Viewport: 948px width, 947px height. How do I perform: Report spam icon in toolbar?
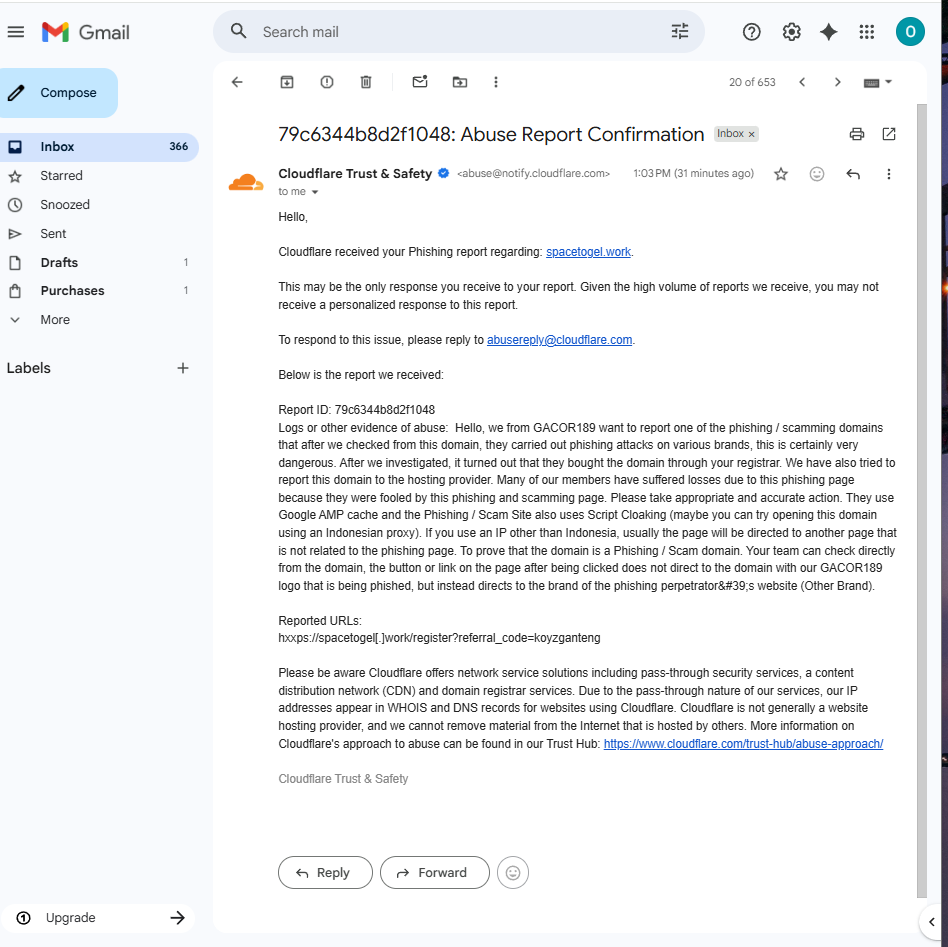pyautogui.click(x=327, y=82)
